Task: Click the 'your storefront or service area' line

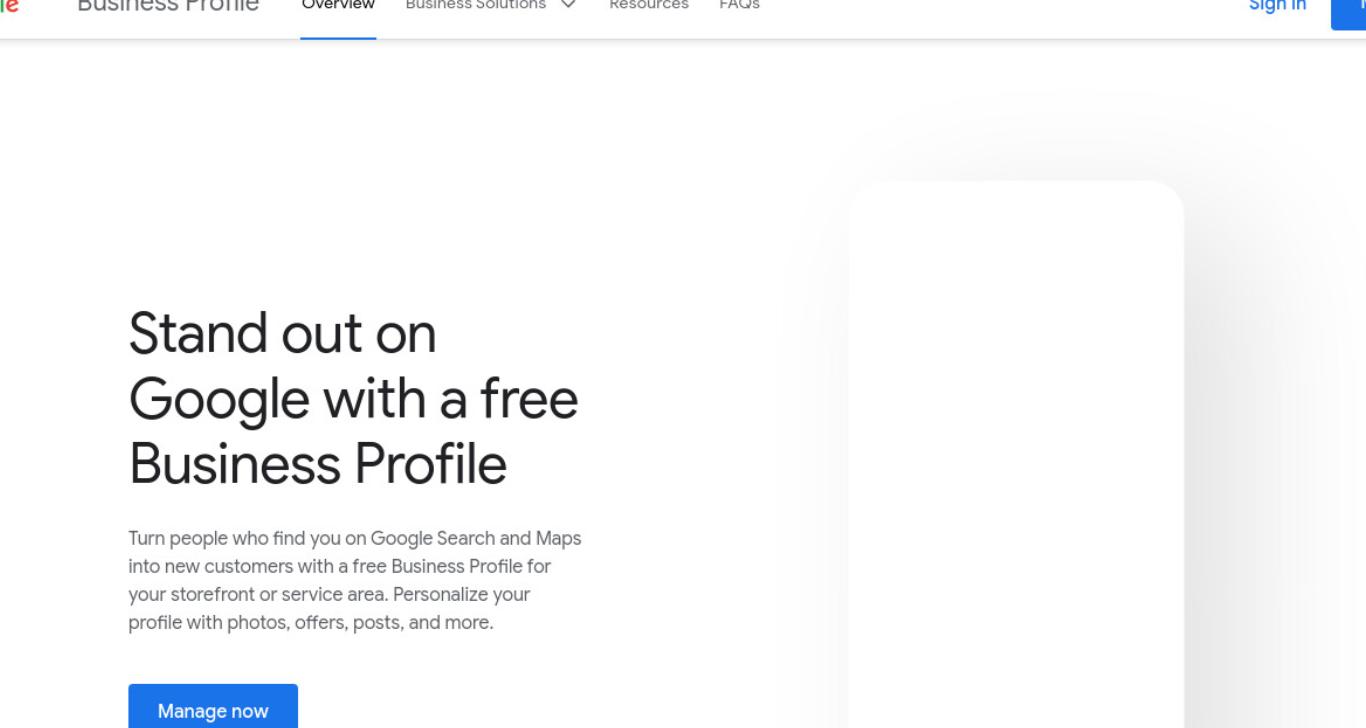Action: pos(329,594)
